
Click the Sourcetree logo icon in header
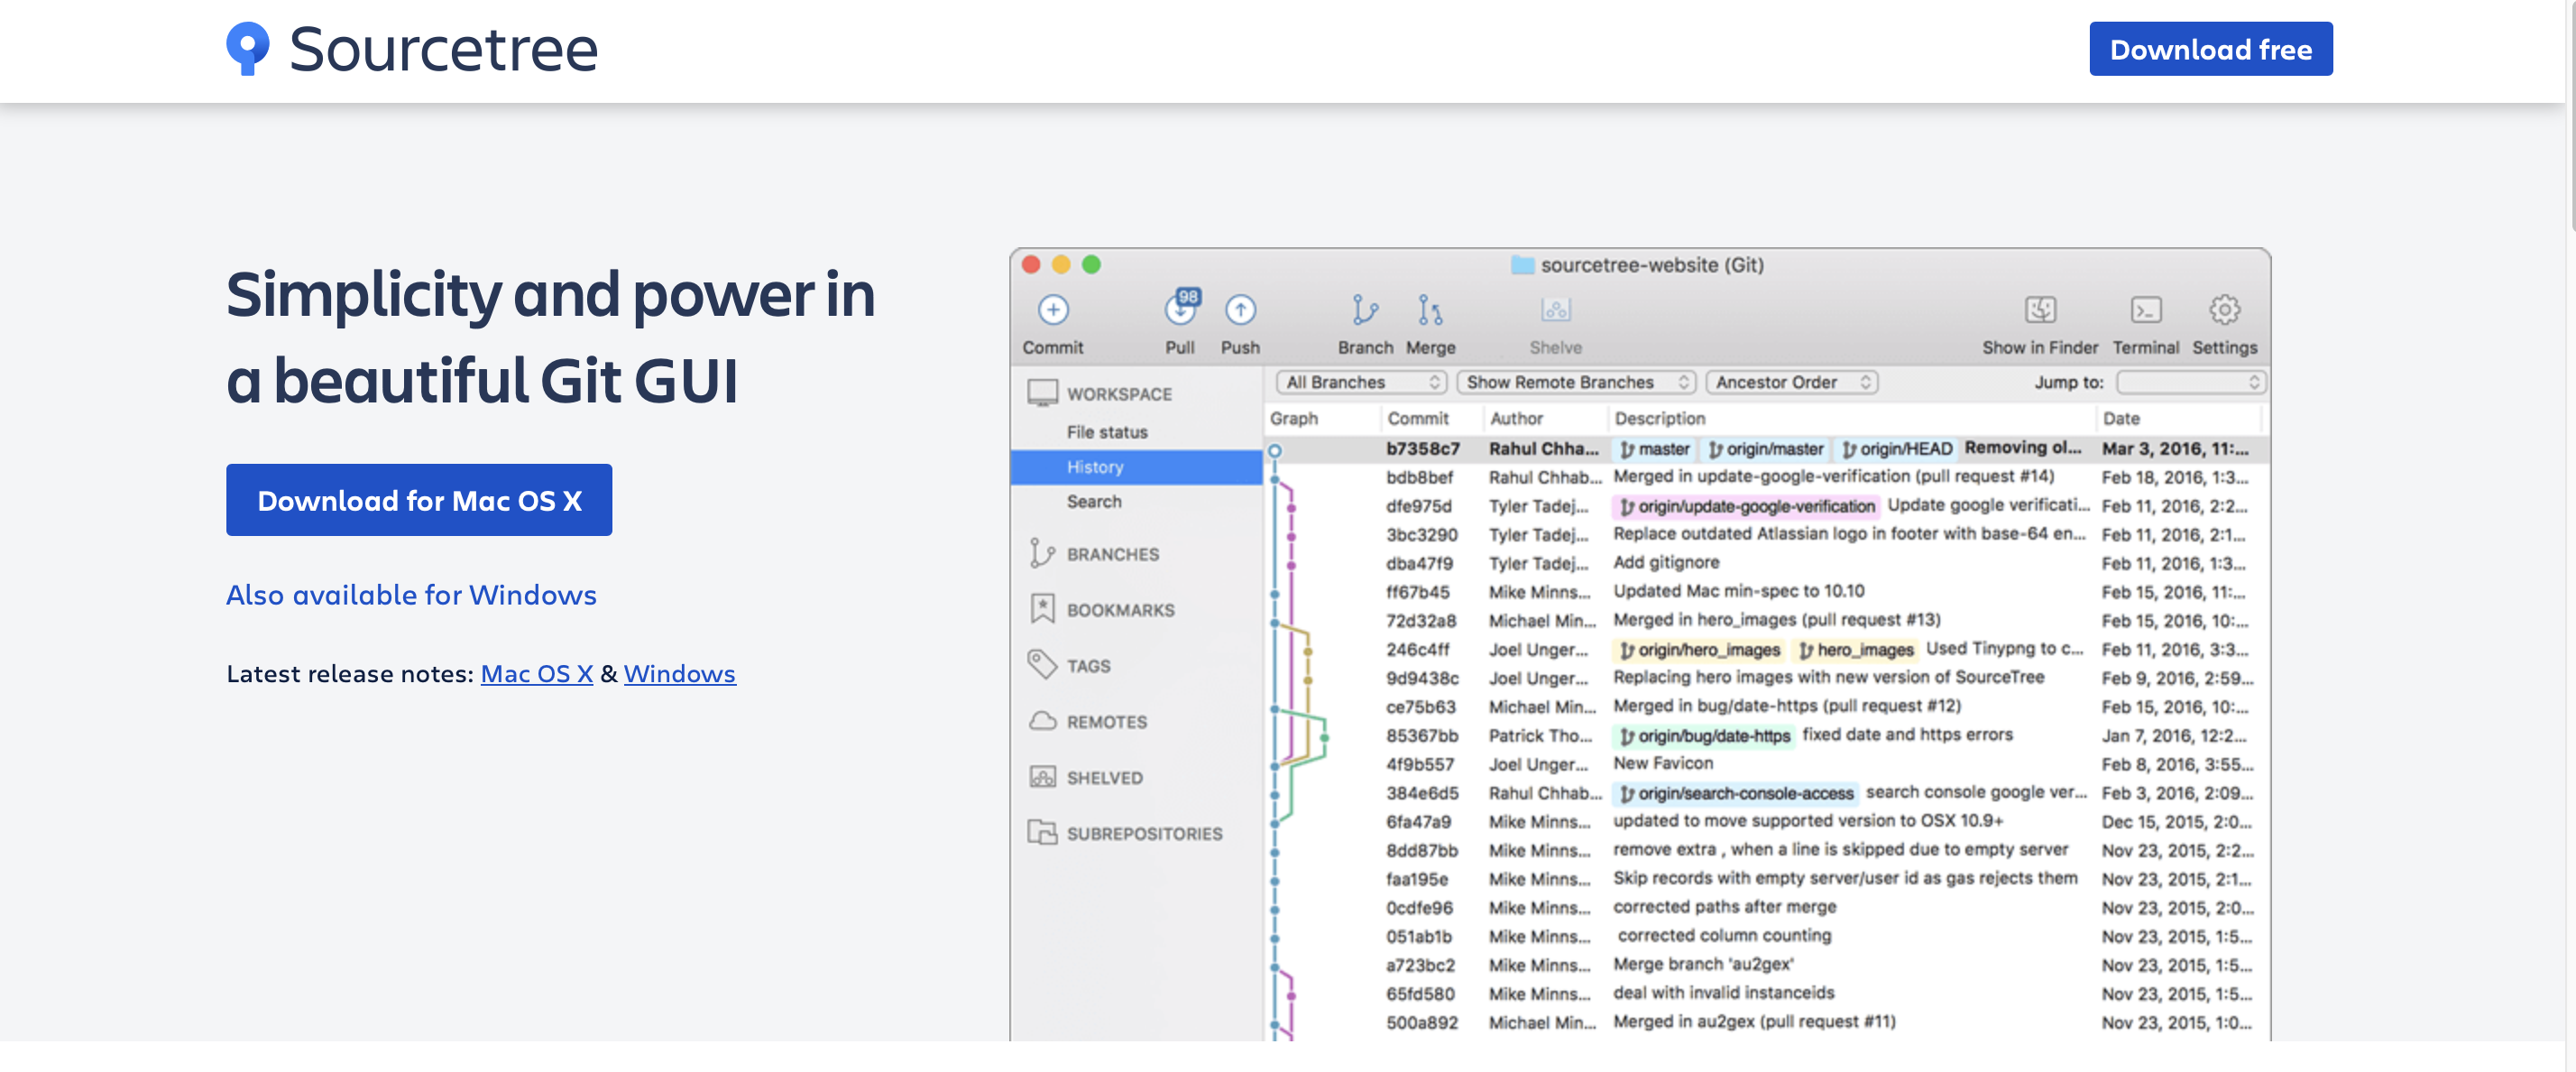[247, 48]
